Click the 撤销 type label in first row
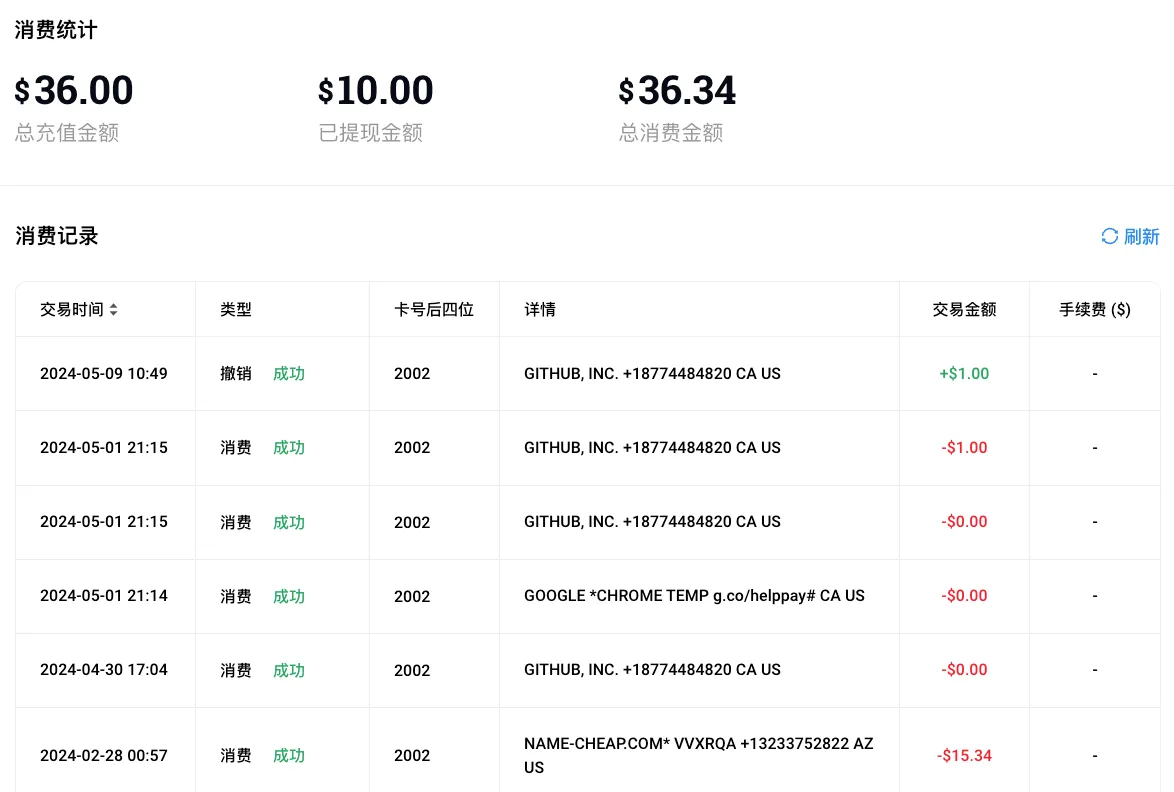The image size is (1174, 792). (x=236, y=374)
